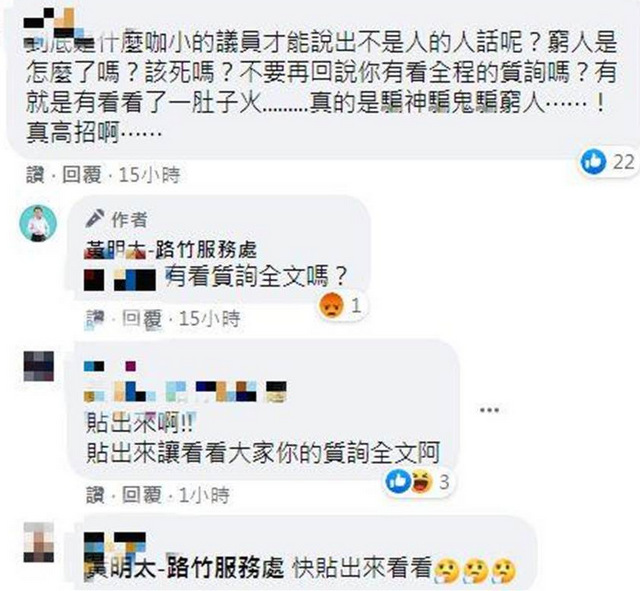Click the pixelated avatar of 貼出來啊 commenter
This screenshot has height=591, width=640.
39,366
